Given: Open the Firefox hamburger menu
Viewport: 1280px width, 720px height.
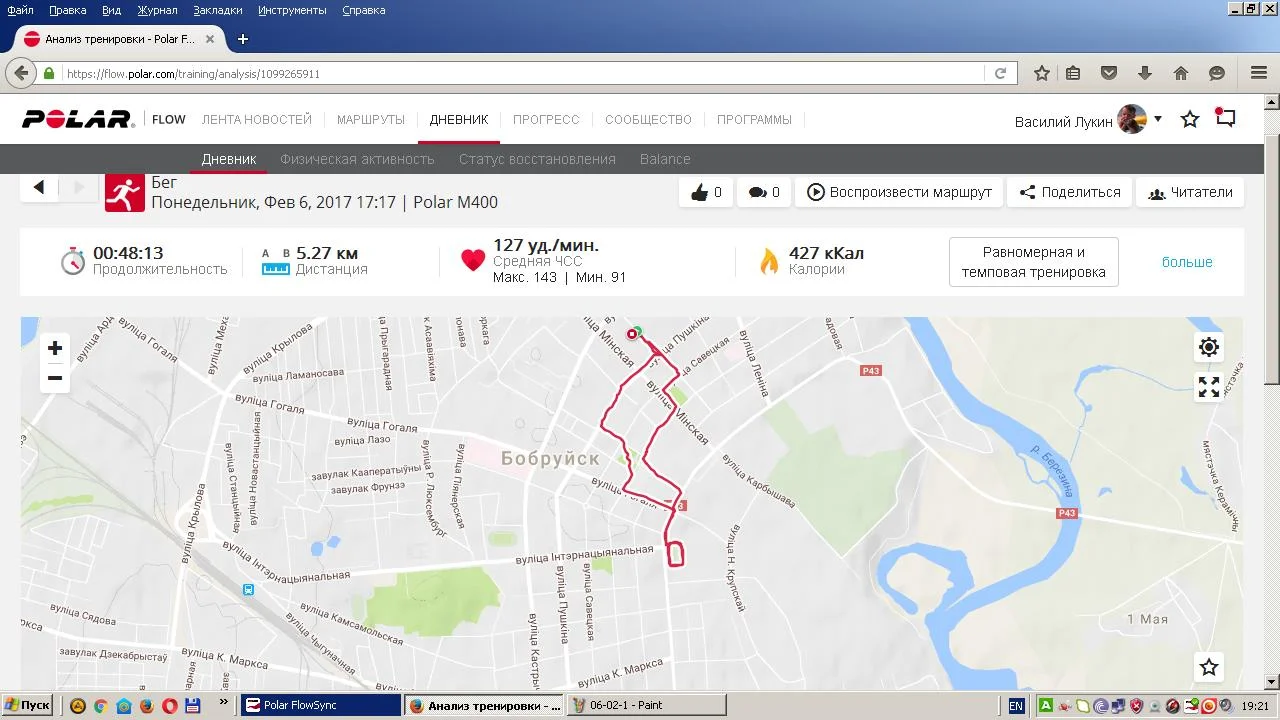Looking at the screenshot, I should click(1259, 73).
